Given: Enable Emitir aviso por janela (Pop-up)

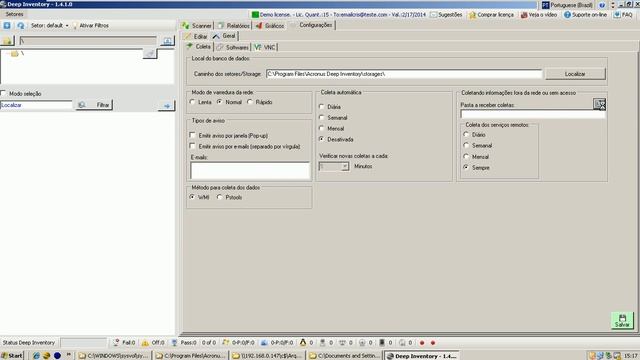Looking at the screenshot, I should [x=192, y=135].
